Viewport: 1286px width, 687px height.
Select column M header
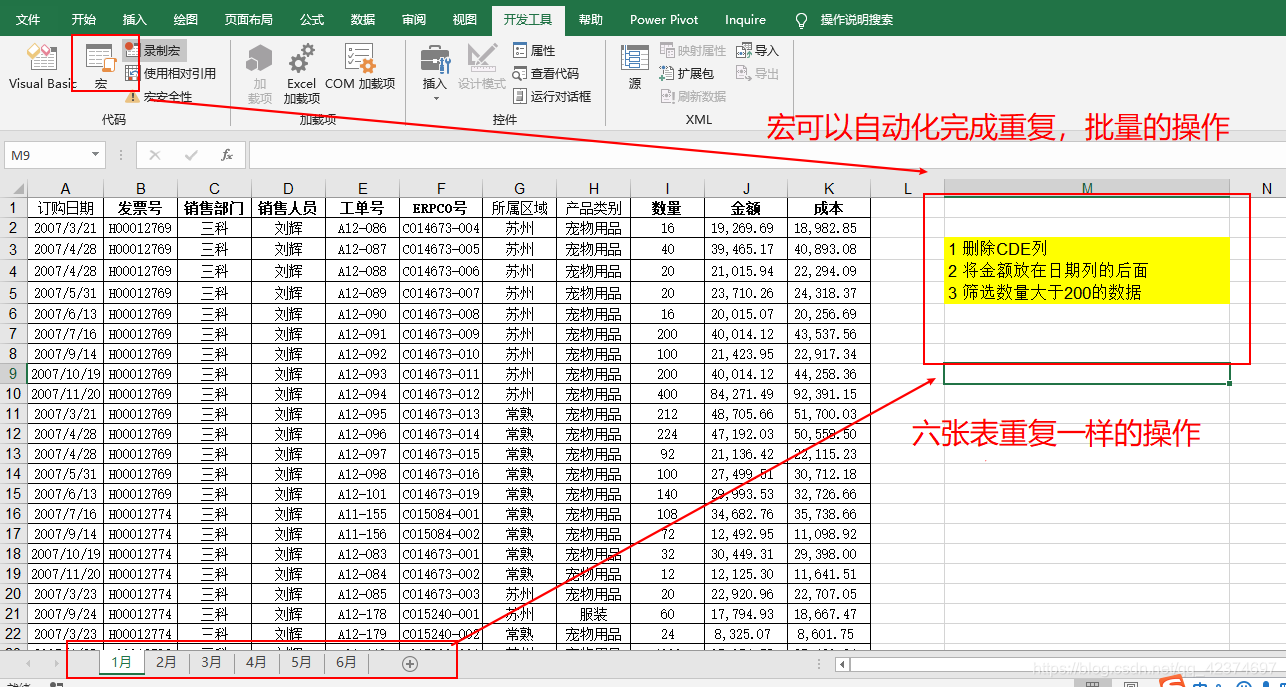pyautogui.click(x=1087, y=189)
